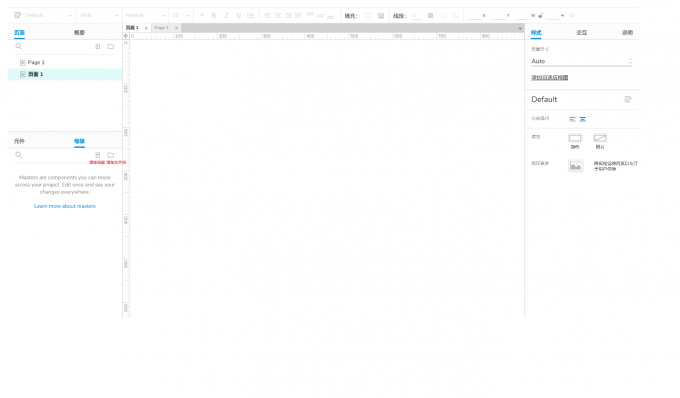Toggle the aspect ratio lock between W and H
Image resolution: width=680 pixels, height=398 pixels.
pos(540,16)
